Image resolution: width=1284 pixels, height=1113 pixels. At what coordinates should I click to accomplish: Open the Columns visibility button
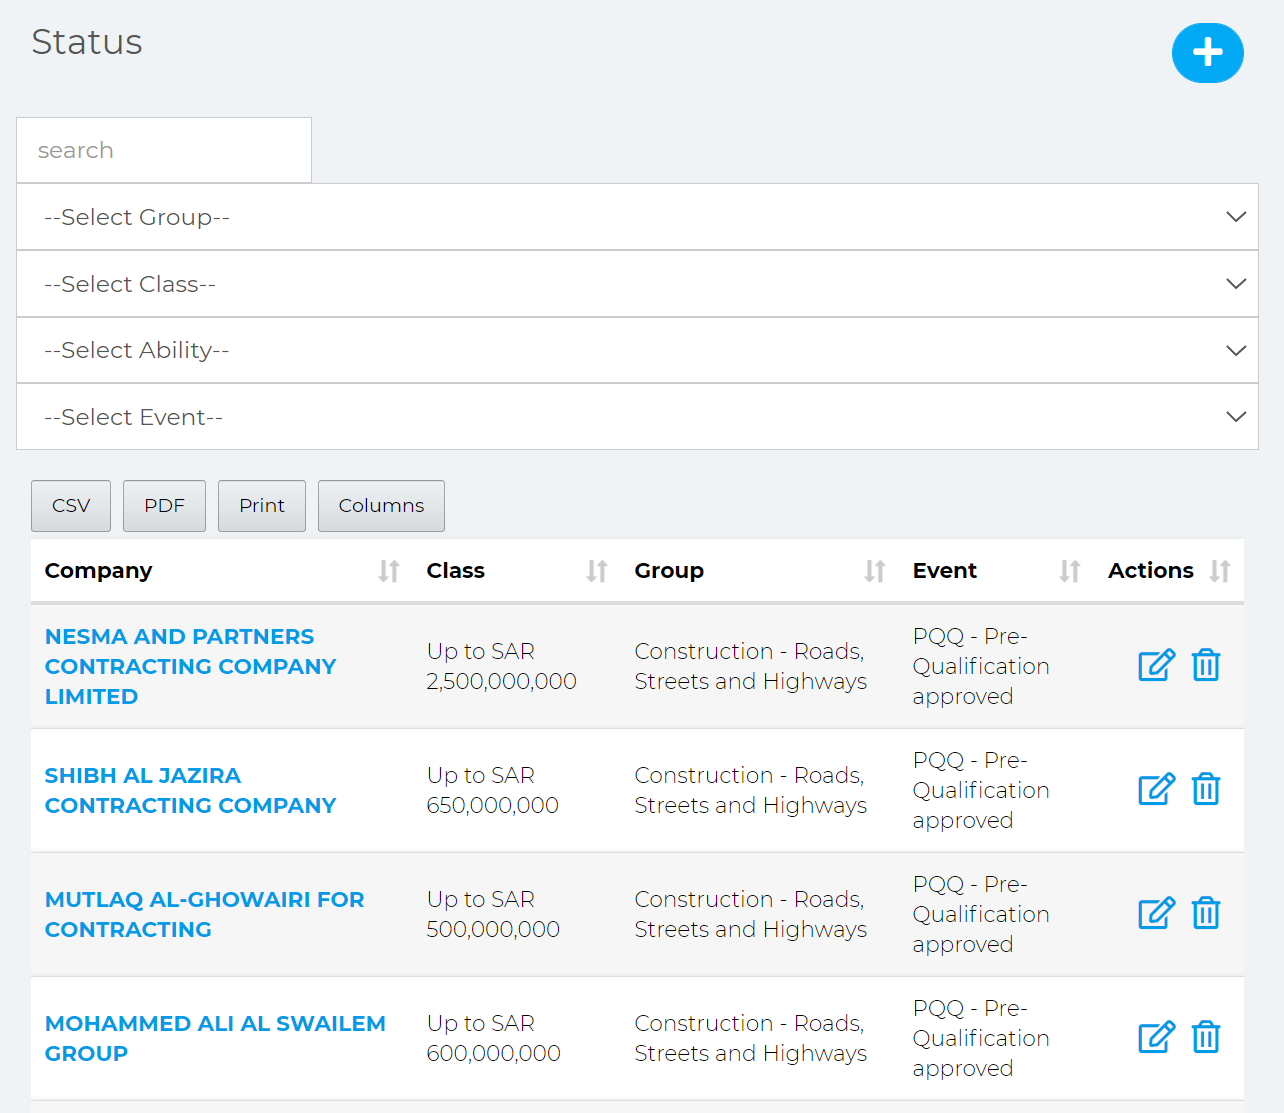point(381,506)
